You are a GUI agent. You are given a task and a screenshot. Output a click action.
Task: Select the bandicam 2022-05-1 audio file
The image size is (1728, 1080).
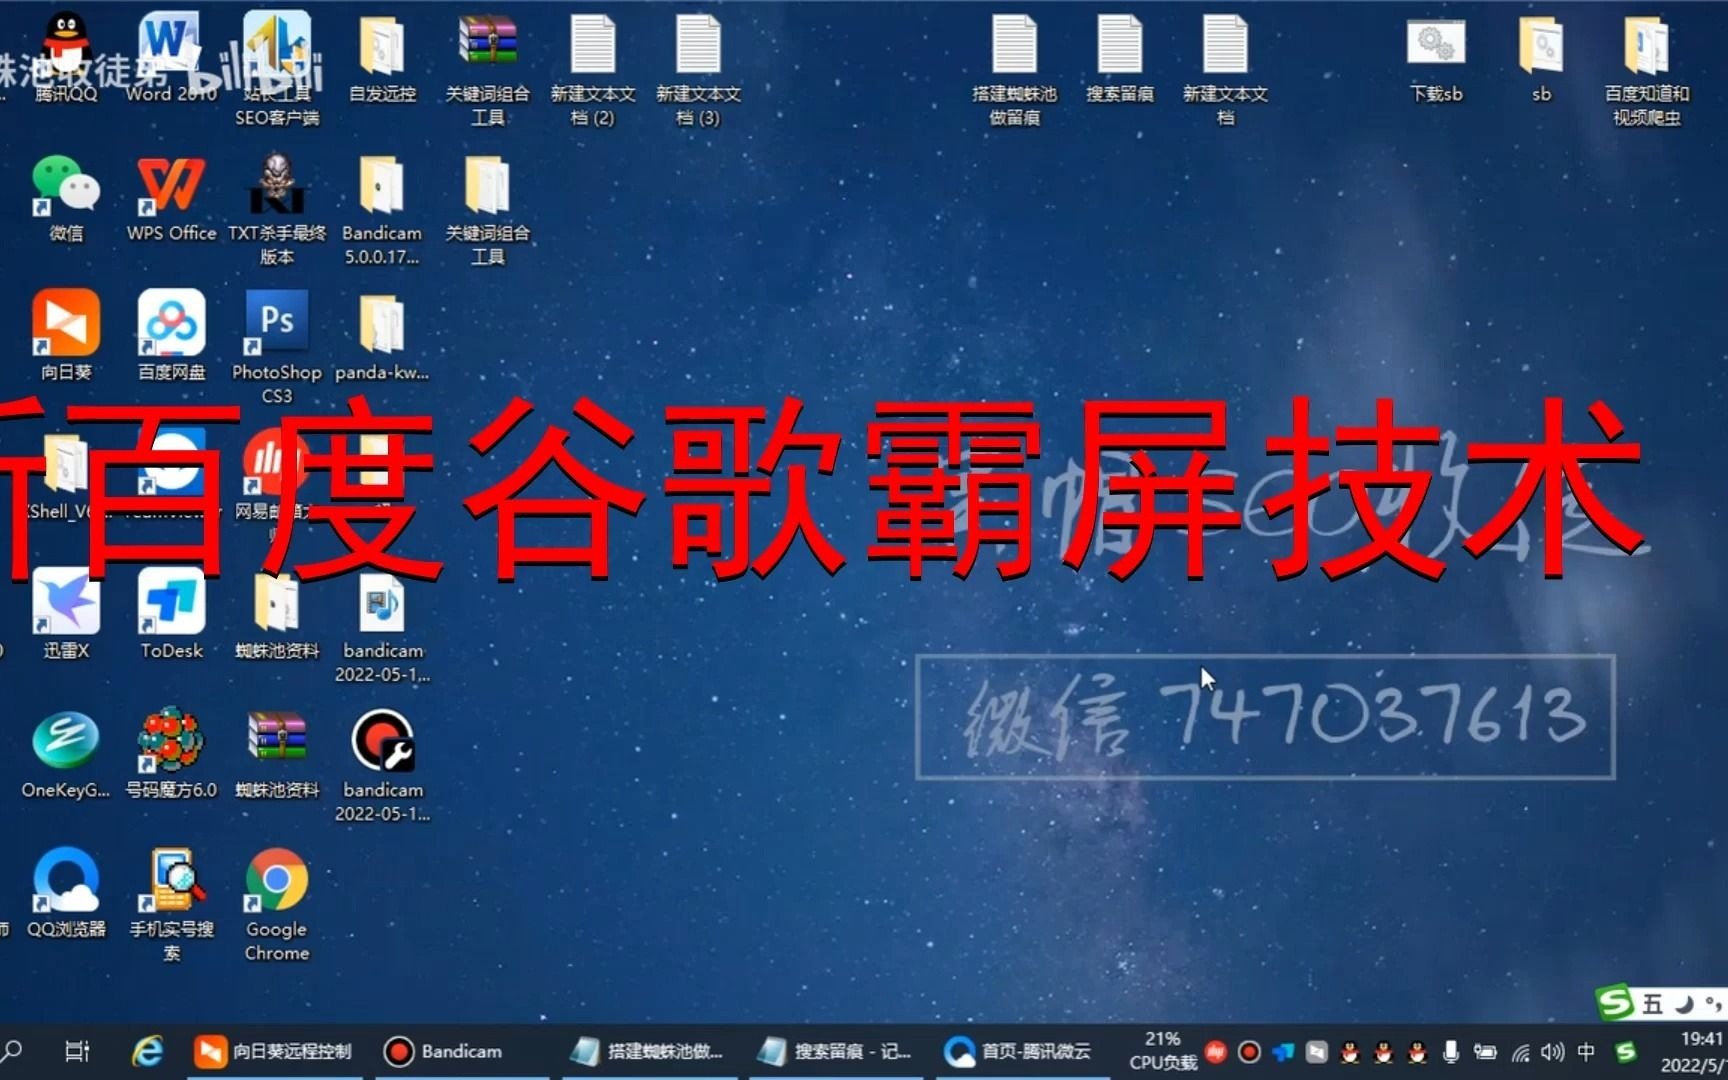(382, 626)
